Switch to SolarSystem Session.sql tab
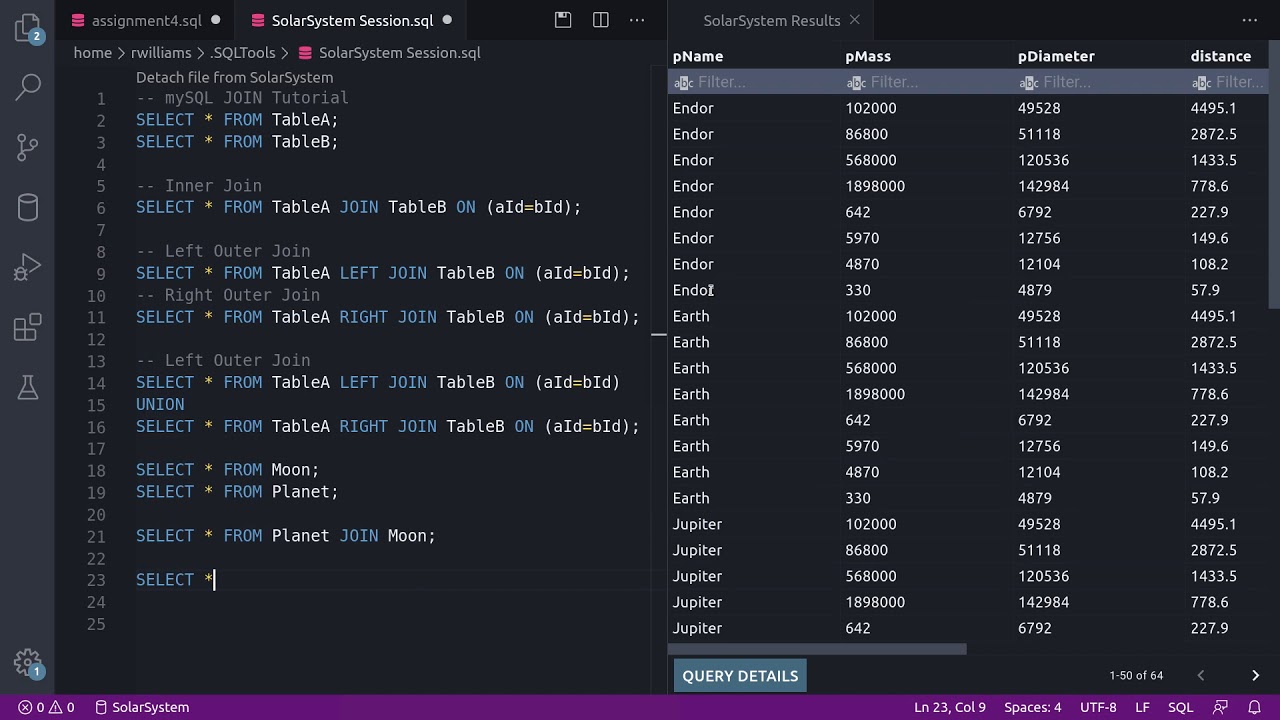Viewport: 1280px width, 720px height. coord(352,20)
